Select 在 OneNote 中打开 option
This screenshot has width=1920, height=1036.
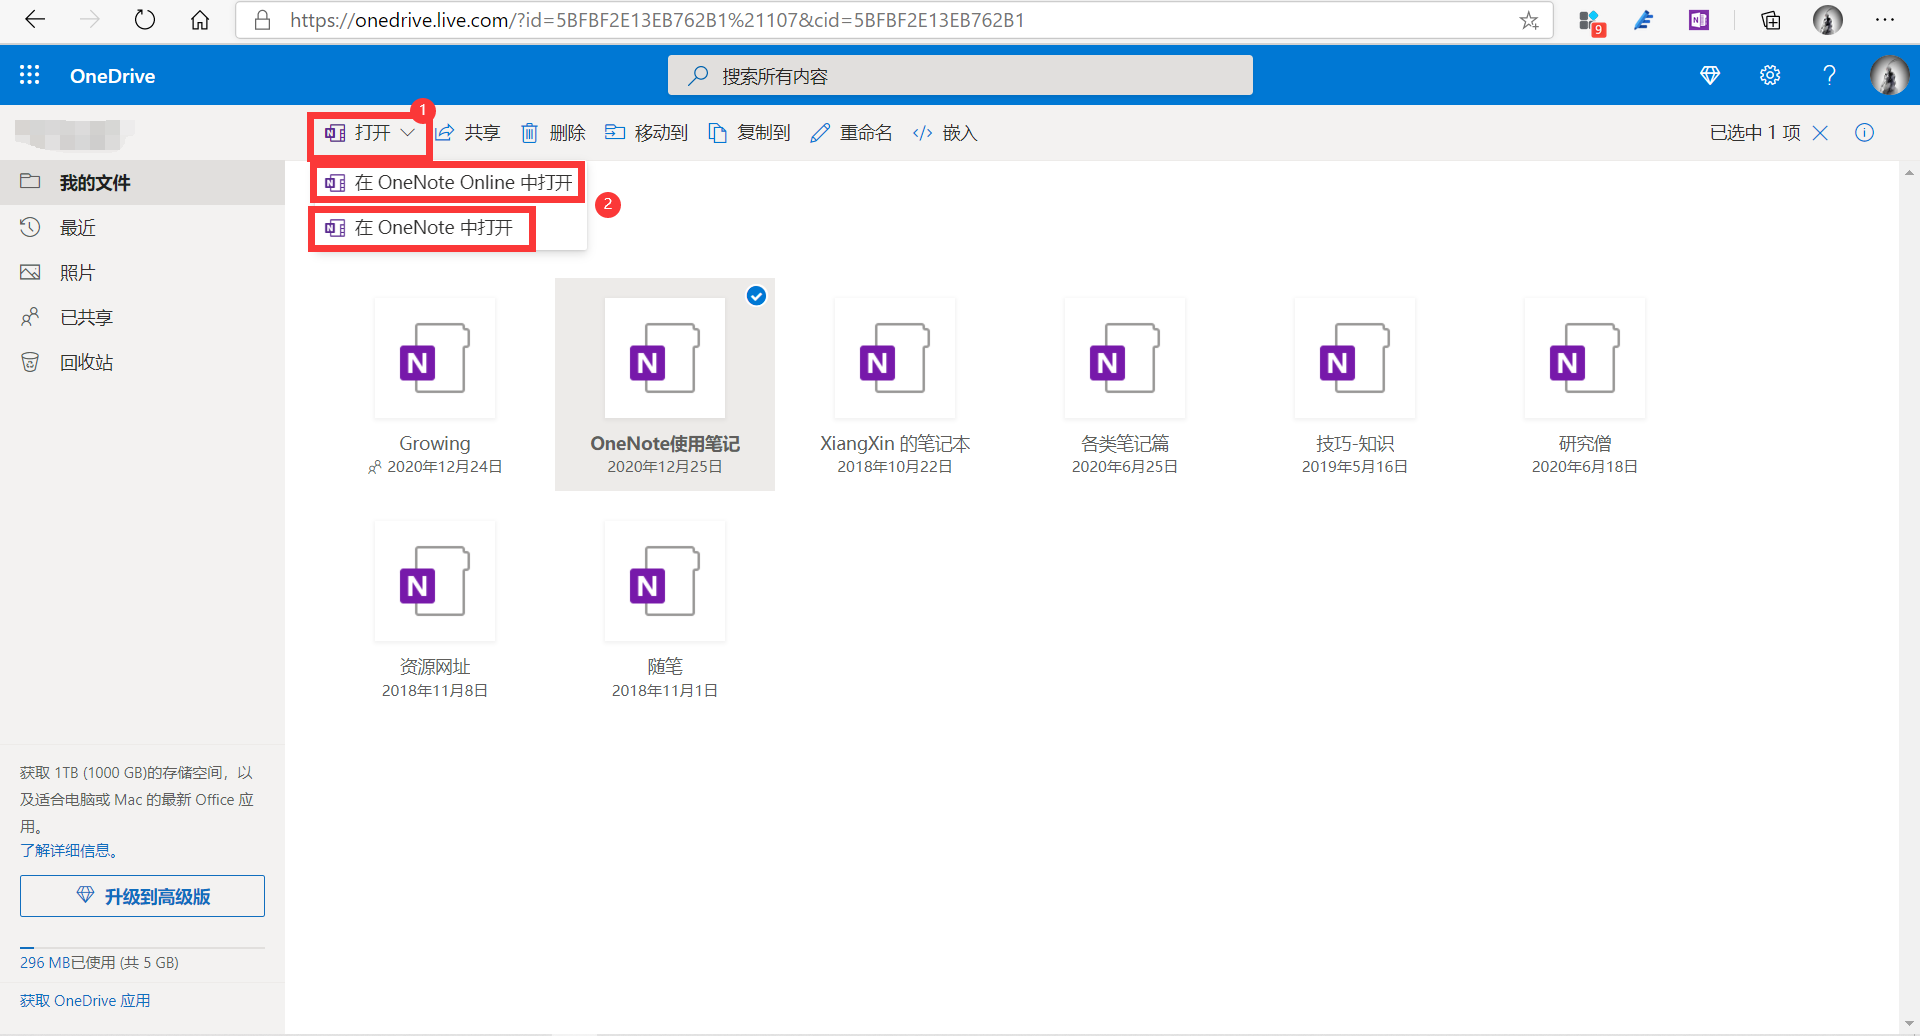pos(421,228)
